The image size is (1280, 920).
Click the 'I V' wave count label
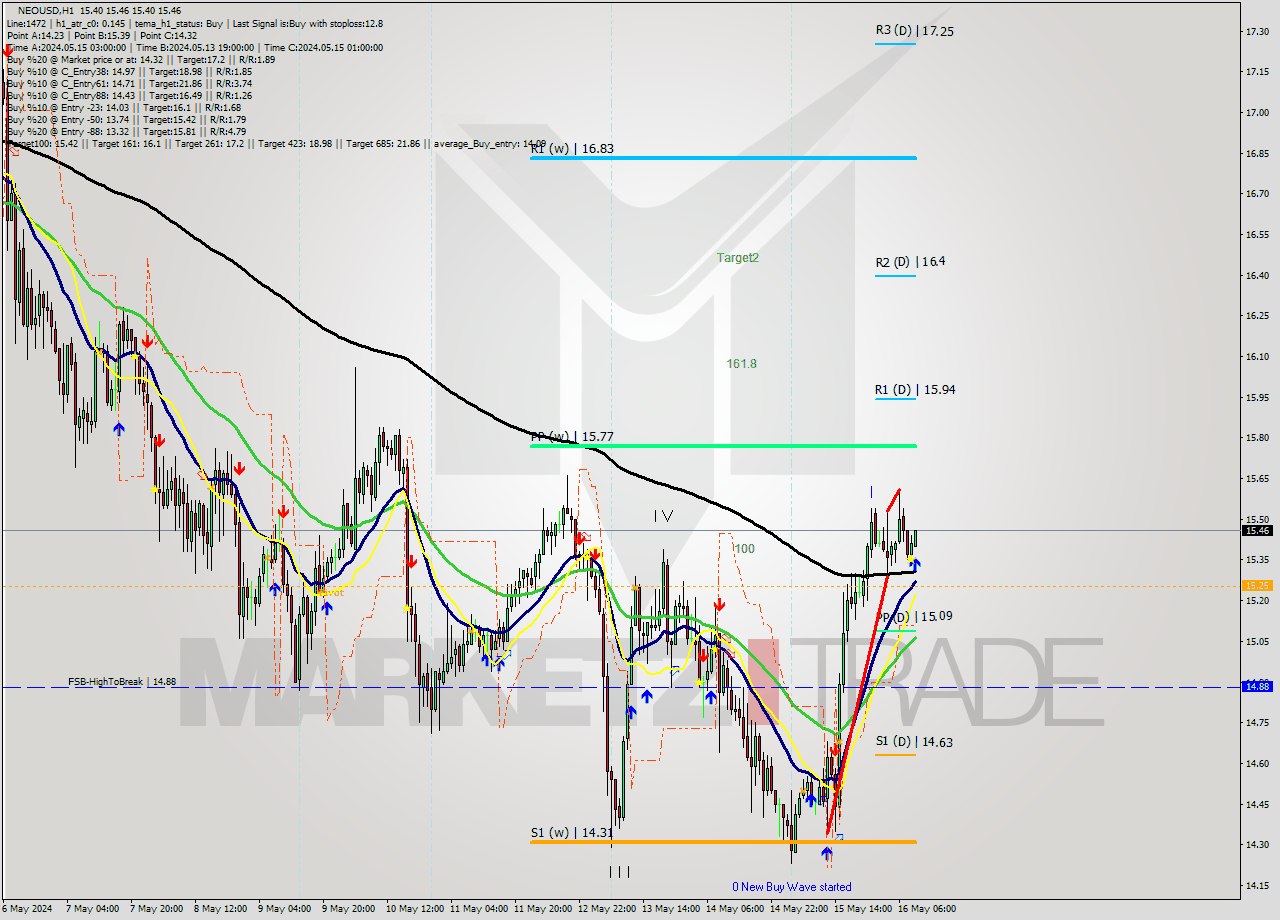click(x=663, y=516)
